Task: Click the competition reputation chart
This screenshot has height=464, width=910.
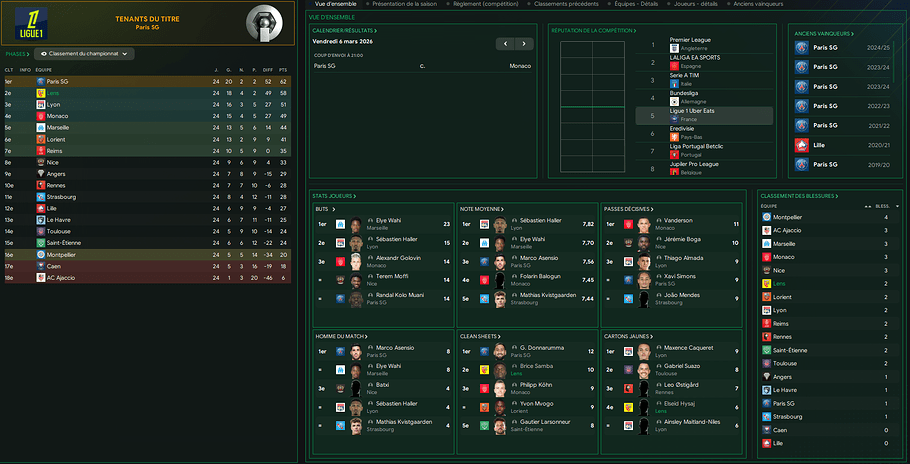Action: tap(592, 107)
